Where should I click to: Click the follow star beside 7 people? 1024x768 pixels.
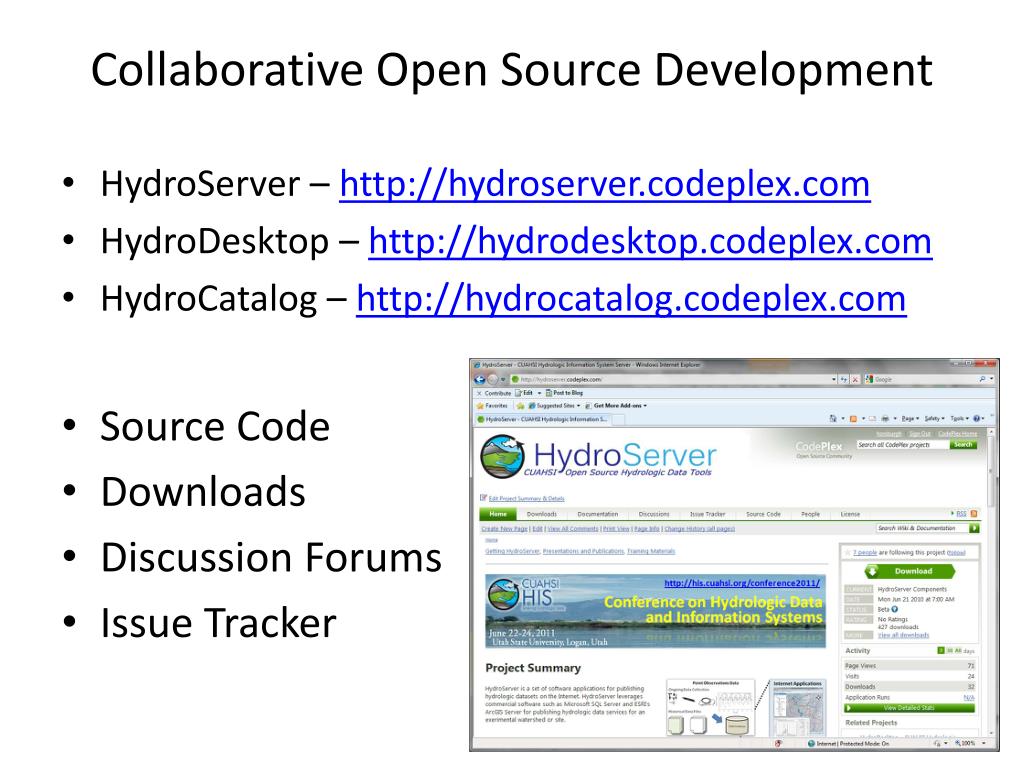tap(848, 553)
